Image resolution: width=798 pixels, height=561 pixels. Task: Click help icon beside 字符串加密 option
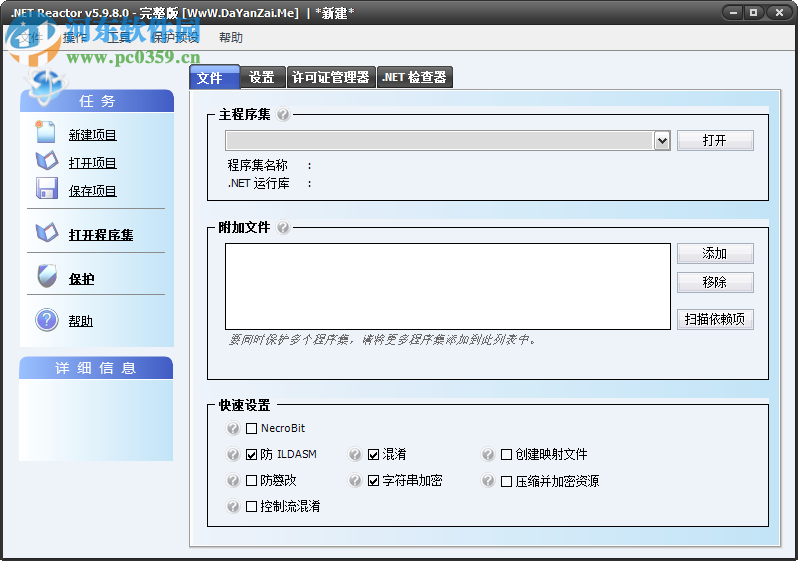coord(355,481)
